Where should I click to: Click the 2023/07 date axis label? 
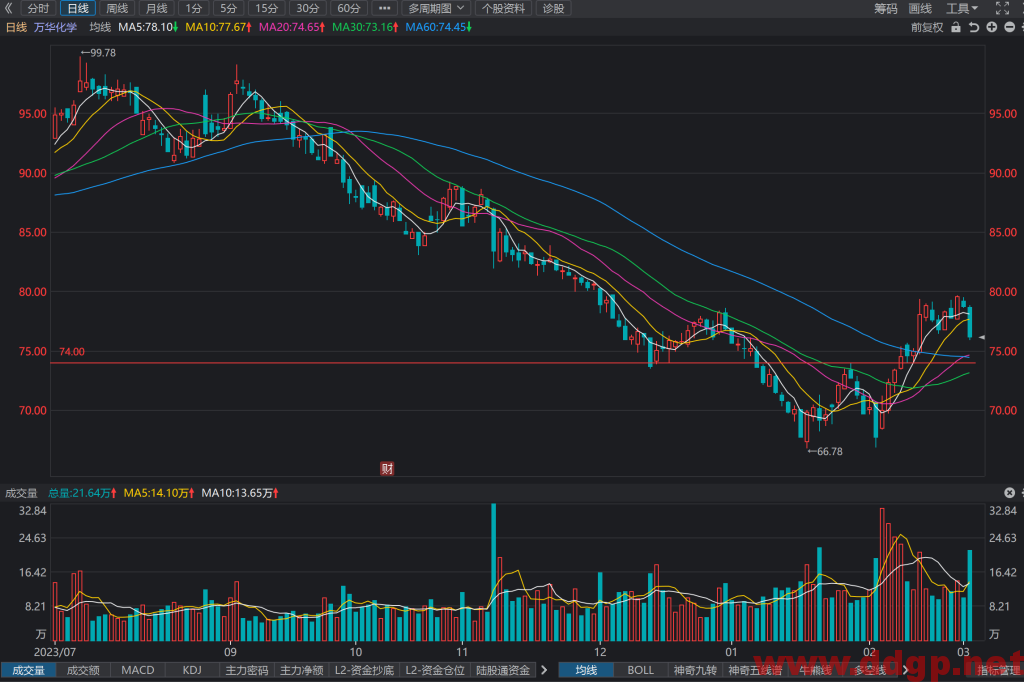pyautogui.click(x=55, y=652)
